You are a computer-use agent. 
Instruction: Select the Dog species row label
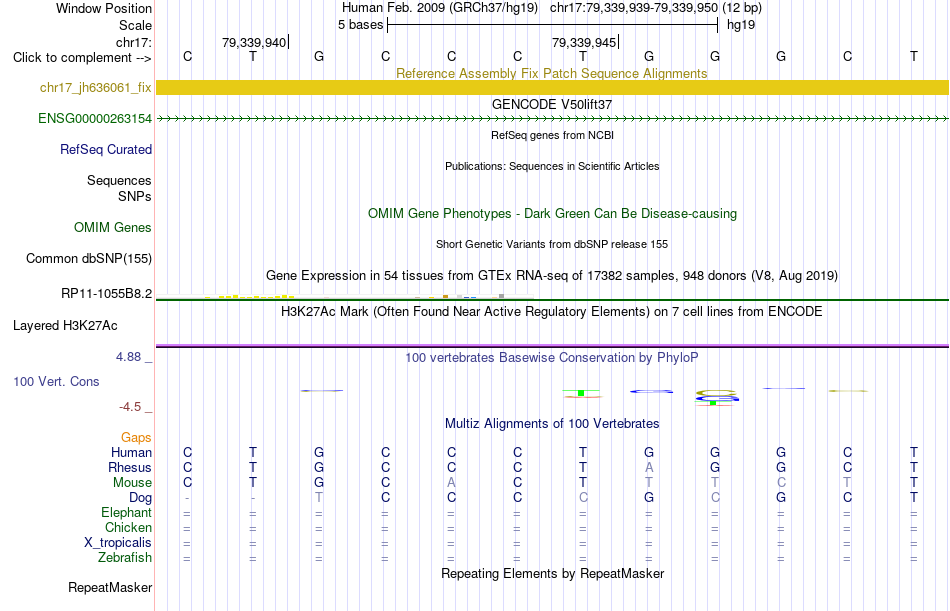pos(141,498)
